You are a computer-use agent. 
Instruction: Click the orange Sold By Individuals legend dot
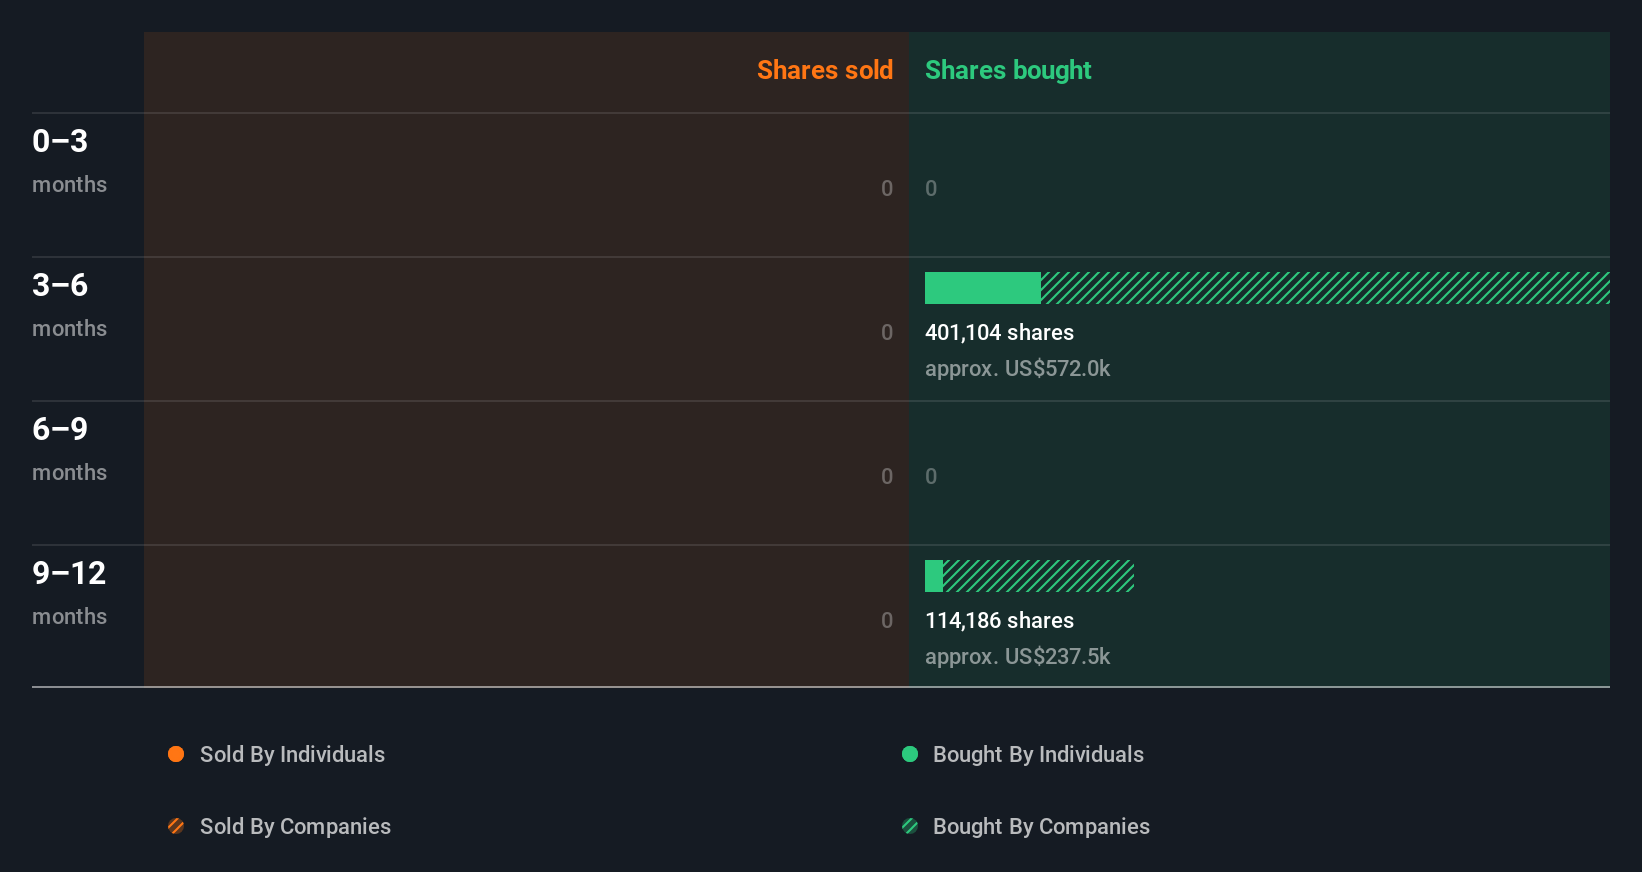pyautogui.click(x=176, y=754)
